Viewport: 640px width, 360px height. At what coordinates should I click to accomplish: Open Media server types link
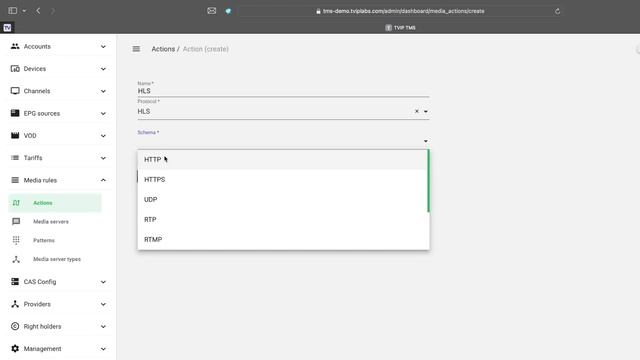pyautogui.click(x=57, y=259)
